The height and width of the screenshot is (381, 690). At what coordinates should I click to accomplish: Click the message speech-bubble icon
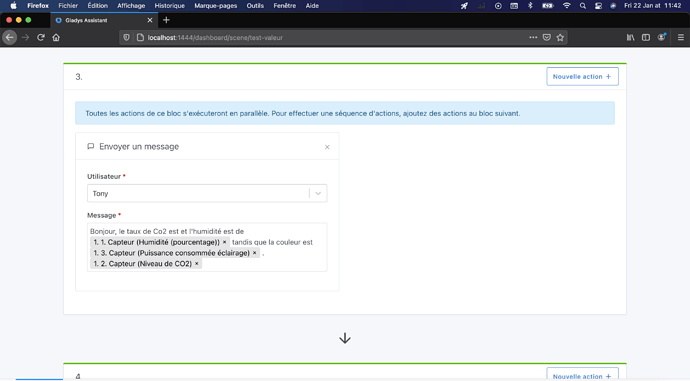(91, 147)
